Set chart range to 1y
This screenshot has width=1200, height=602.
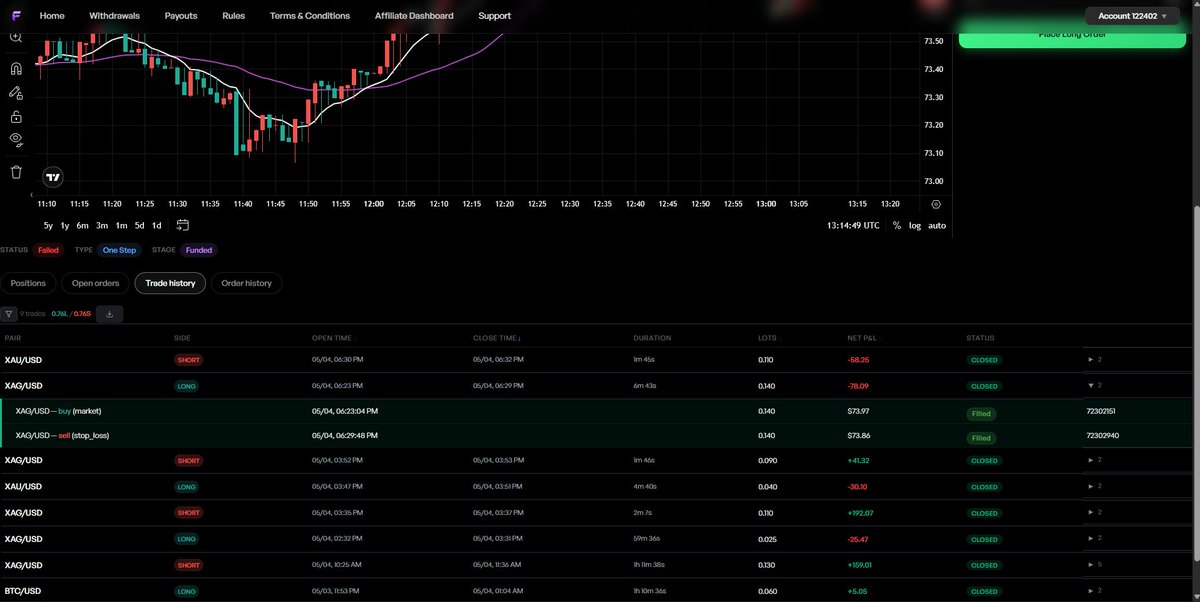[x=65, y=225]
